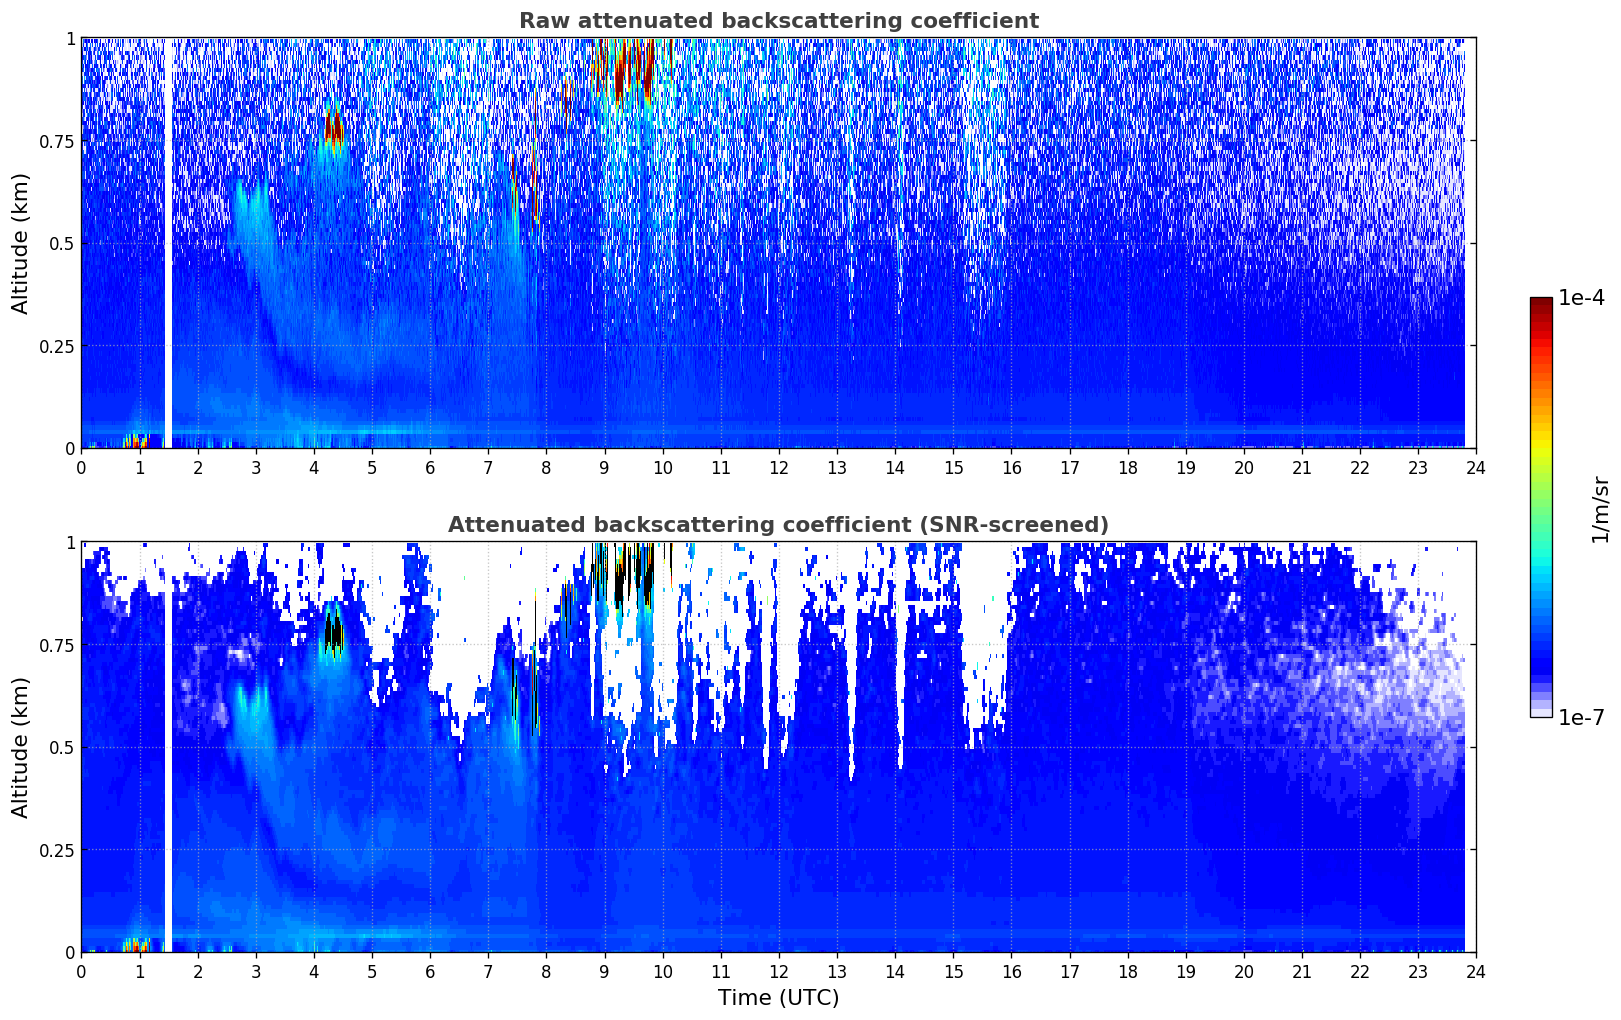The image size is (1621, 1020).
Task: Click the white data-gap stripe in the raw plot
Action: point(168,243)
